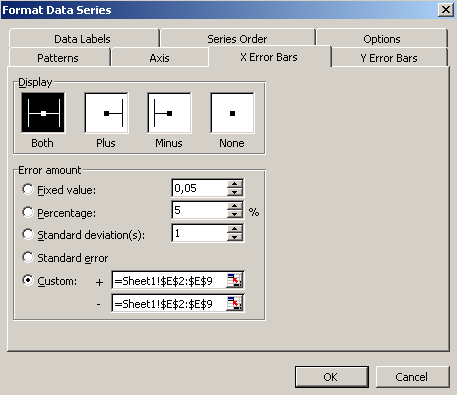
Task: Open range selector for custom plus value
Action: 235,281
